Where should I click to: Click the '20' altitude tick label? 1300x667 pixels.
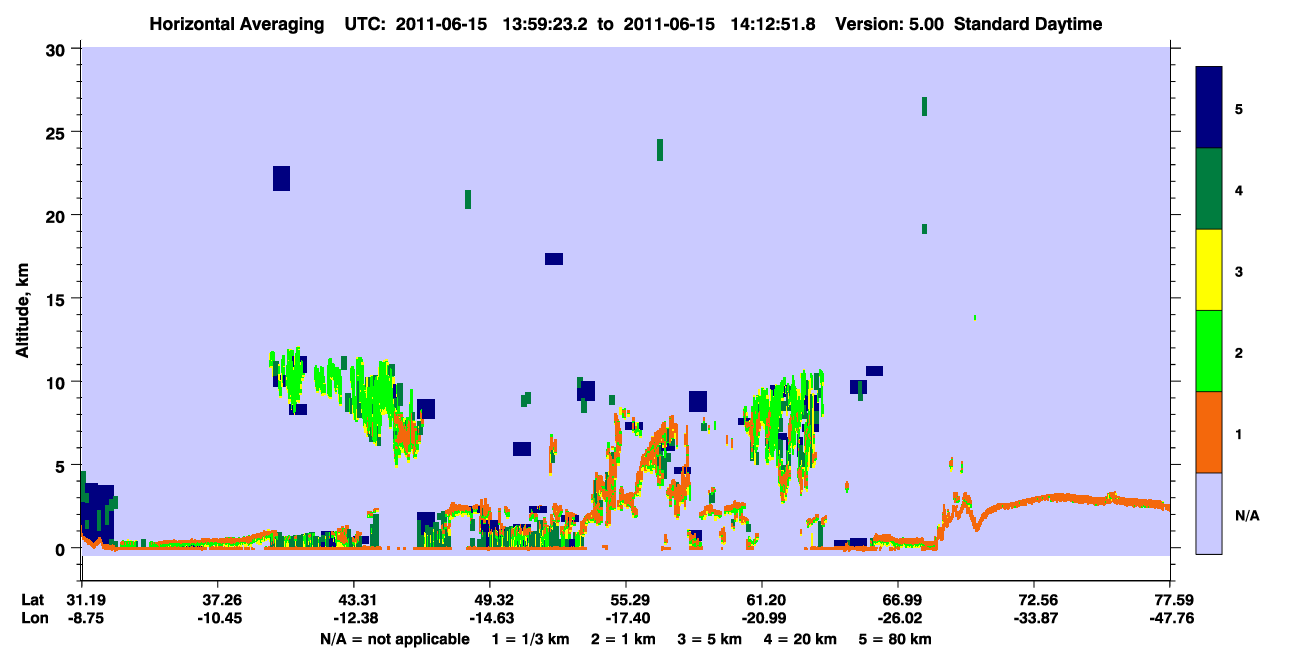(58, 215)
